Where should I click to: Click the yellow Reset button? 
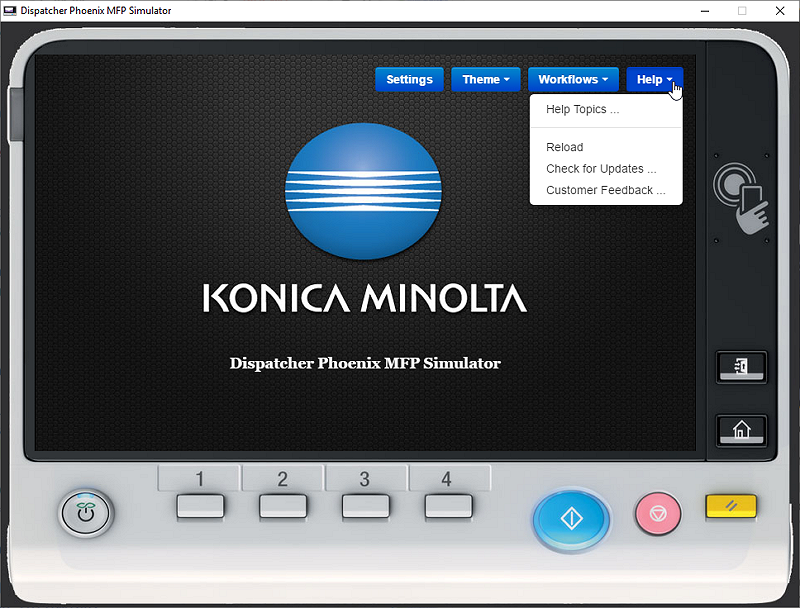pos(731,506)
